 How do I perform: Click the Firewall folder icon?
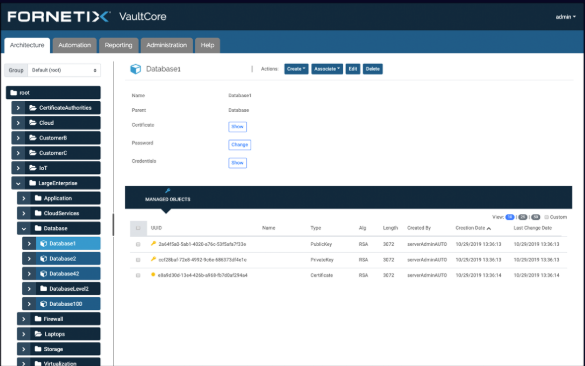pos(38,319)
